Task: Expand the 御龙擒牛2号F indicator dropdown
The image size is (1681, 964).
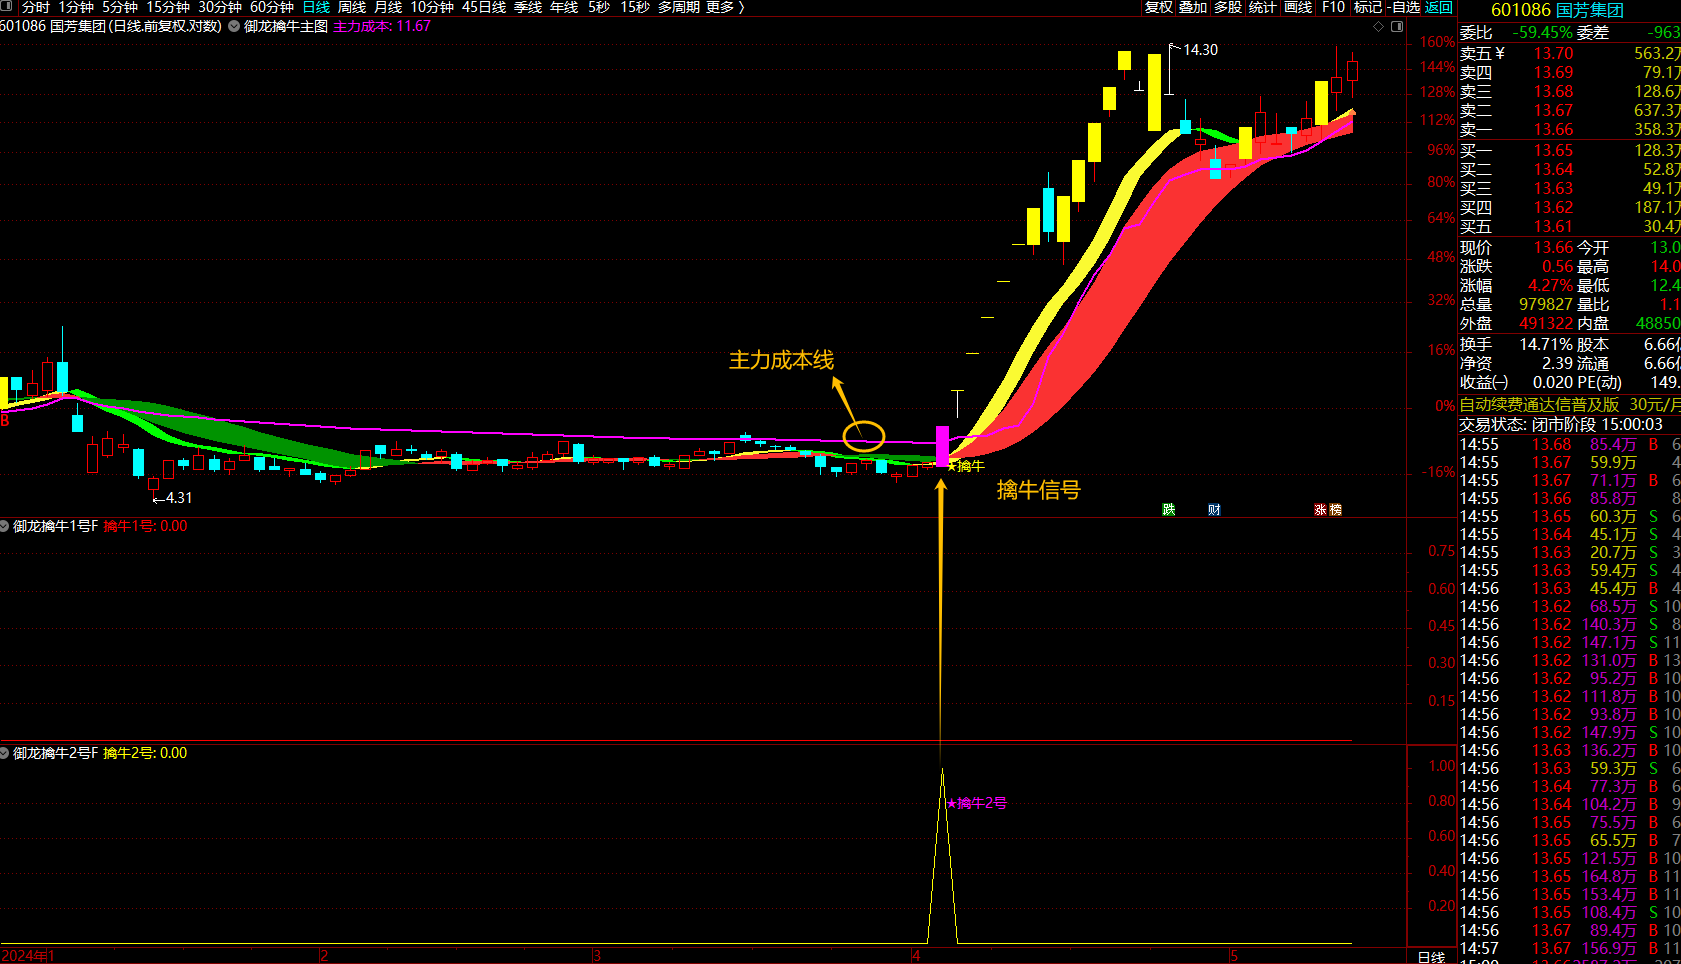Action: pyautogui.click(x=5, y=753)
